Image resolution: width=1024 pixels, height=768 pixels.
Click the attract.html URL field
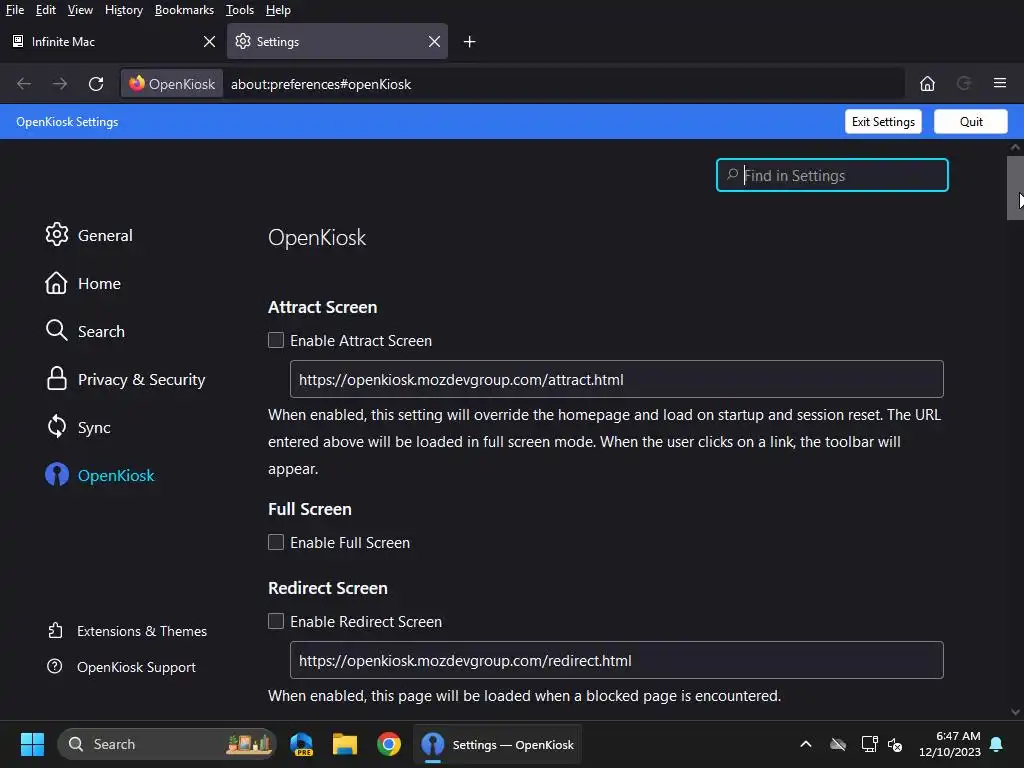[x=616, y=379]
